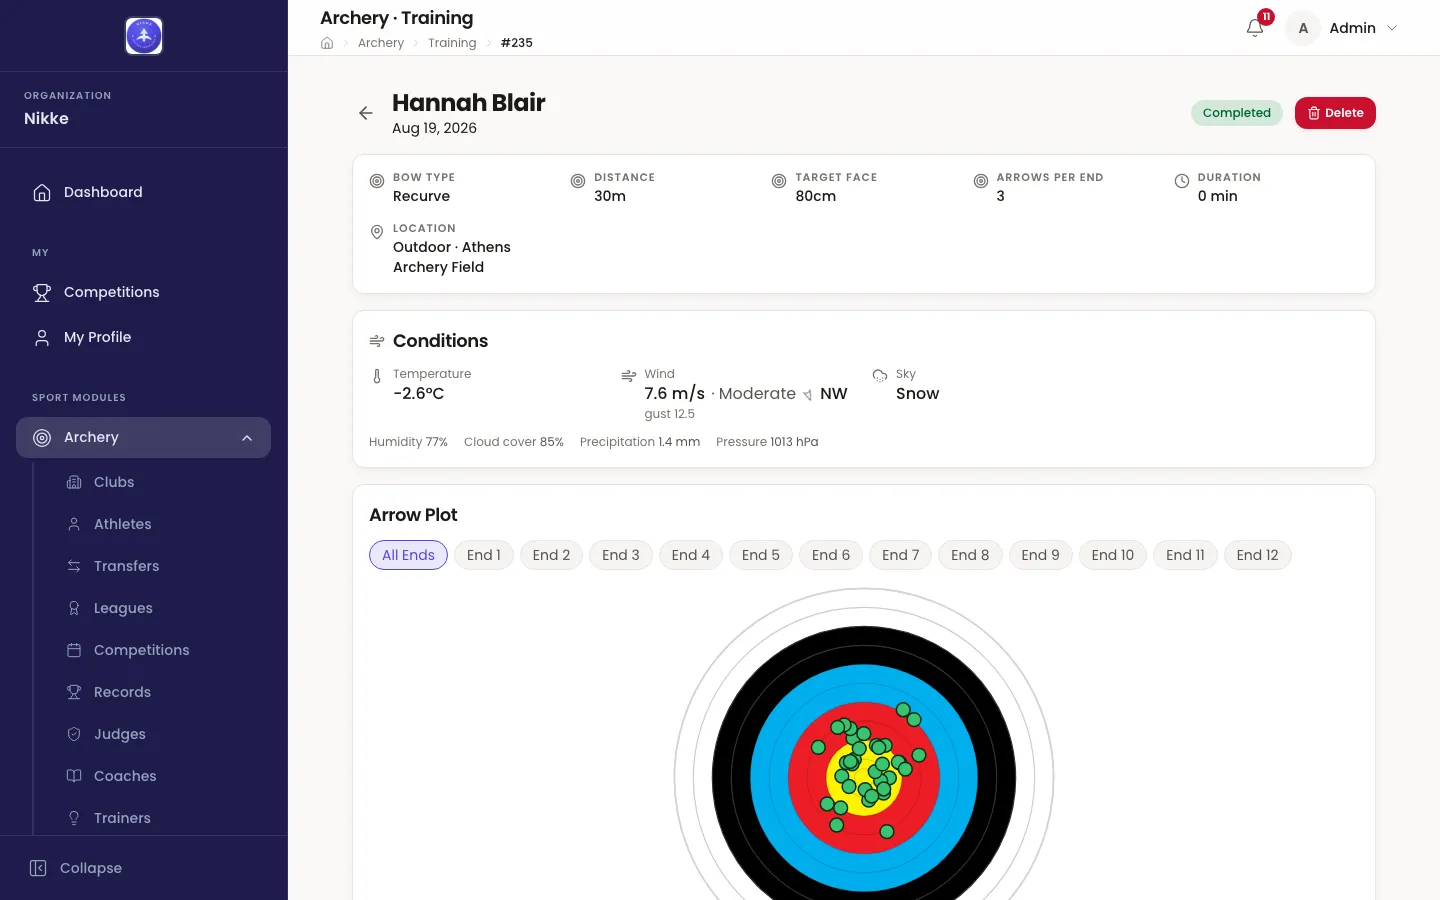Open the Dashboard sidebar item
The height and width of the screenshot is (900, 1440).
pos(144,192)
